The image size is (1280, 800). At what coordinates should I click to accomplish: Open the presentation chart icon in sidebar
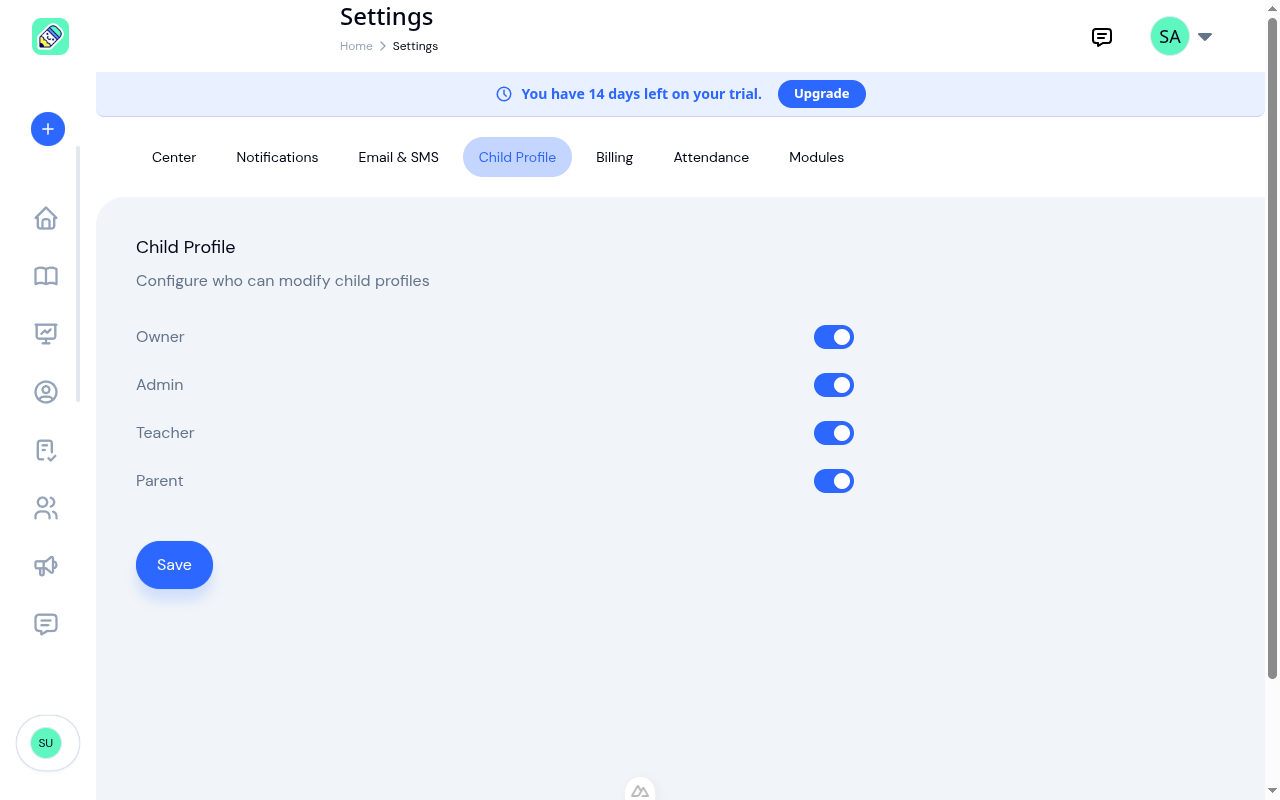point(46,334)
